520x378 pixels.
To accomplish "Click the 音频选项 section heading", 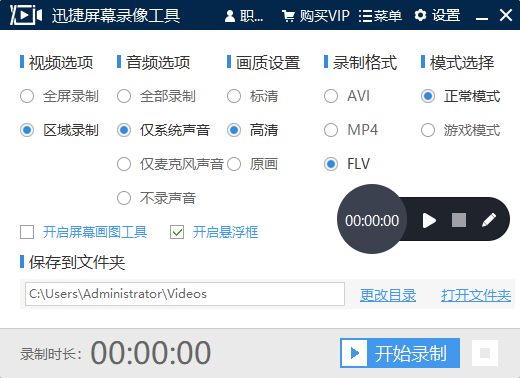I will click(158, 63).
